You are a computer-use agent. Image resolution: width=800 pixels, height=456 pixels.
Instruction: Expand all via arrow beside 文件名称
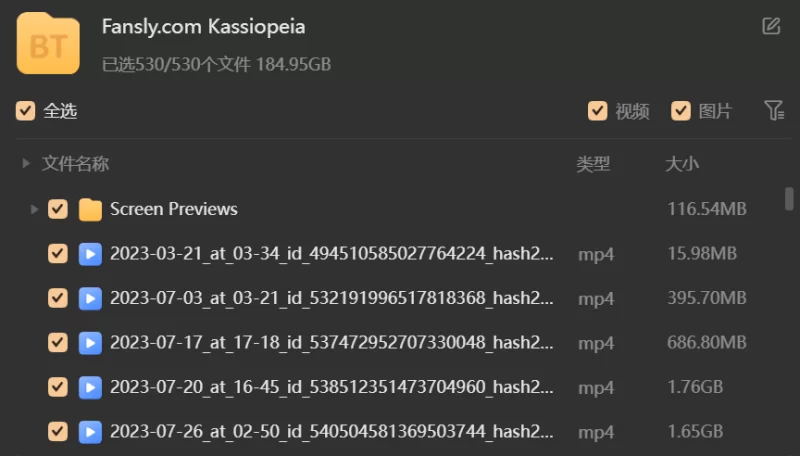pos(26,163)
